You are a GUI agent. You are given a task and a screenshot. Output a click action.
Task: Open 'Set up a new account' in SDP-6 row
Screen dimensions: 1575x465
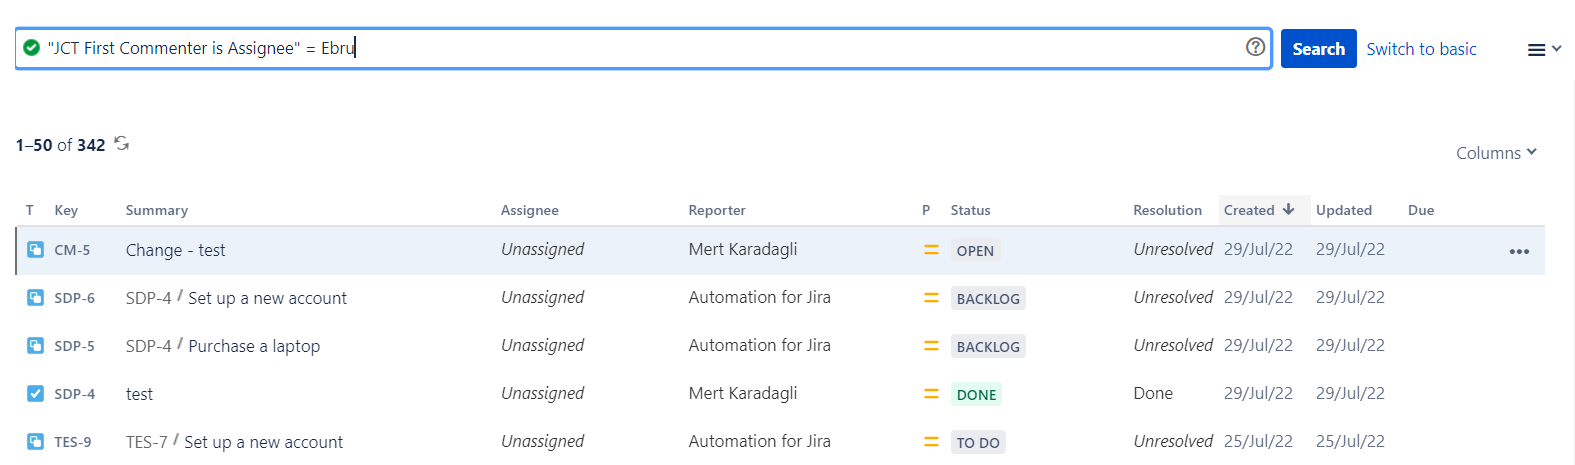tap(267, 298)
